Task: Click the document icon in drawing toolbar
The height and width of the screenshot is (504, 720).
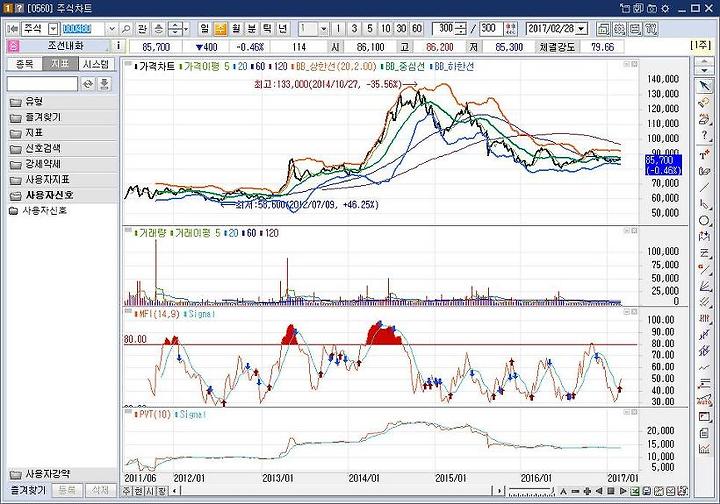Action: [704, 433]
